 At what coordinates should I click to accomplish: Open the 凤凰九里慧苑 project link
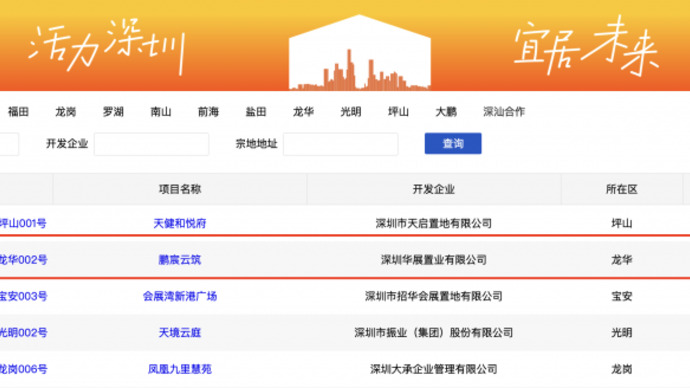click(x=180, y=370)
